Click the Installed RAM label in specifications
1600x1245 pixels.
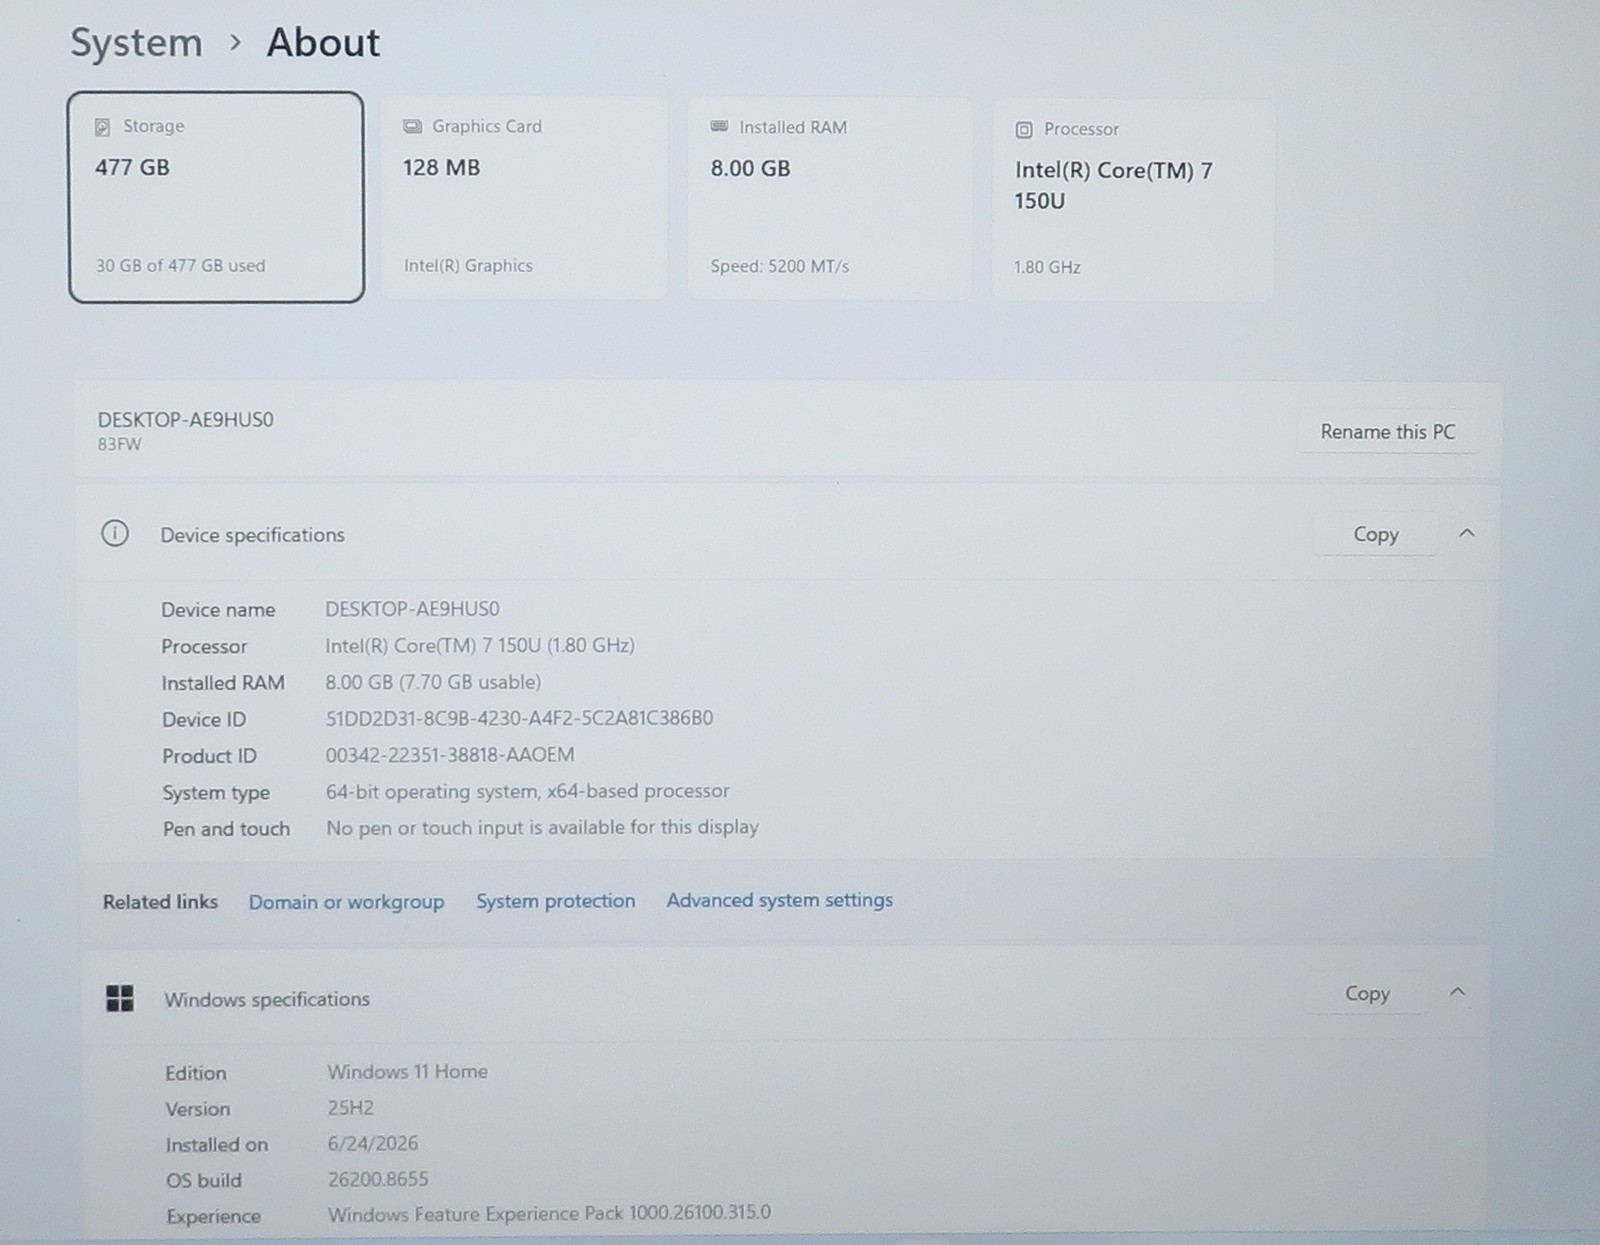click(x=223, y=683)
